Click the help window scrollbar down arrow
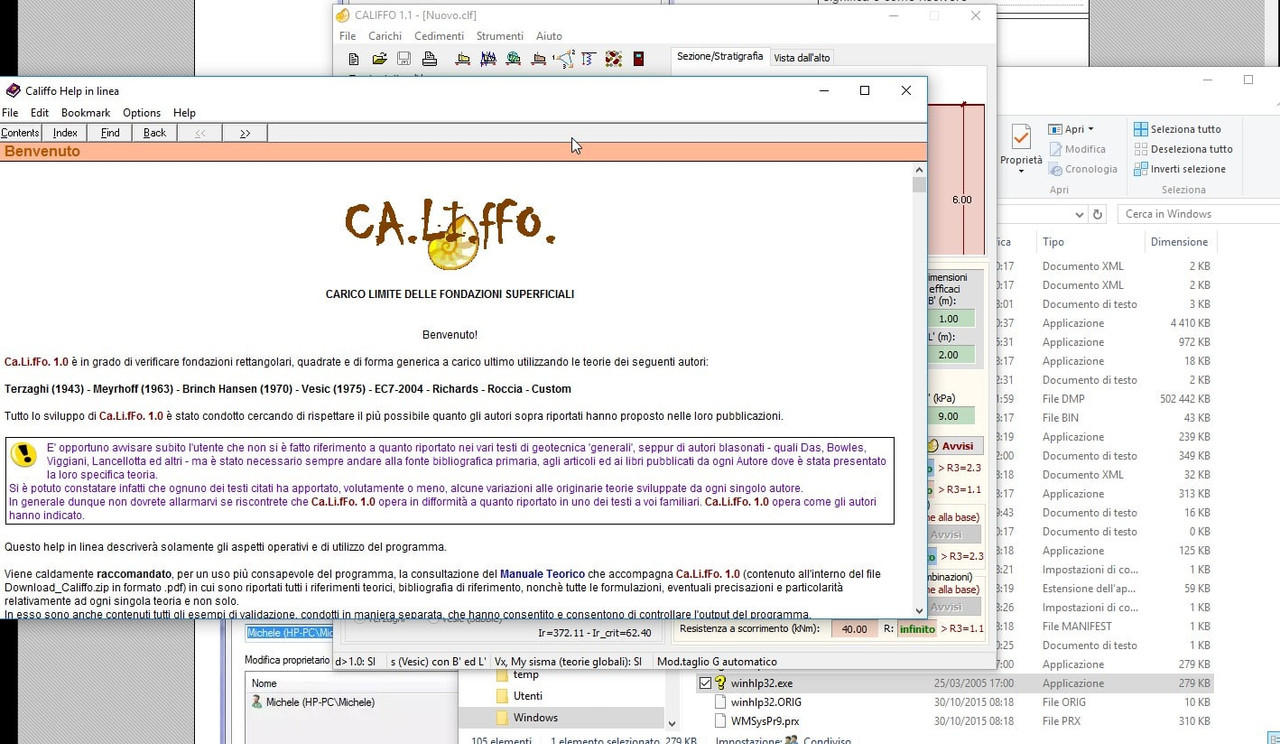 click(x=919, y=610)
